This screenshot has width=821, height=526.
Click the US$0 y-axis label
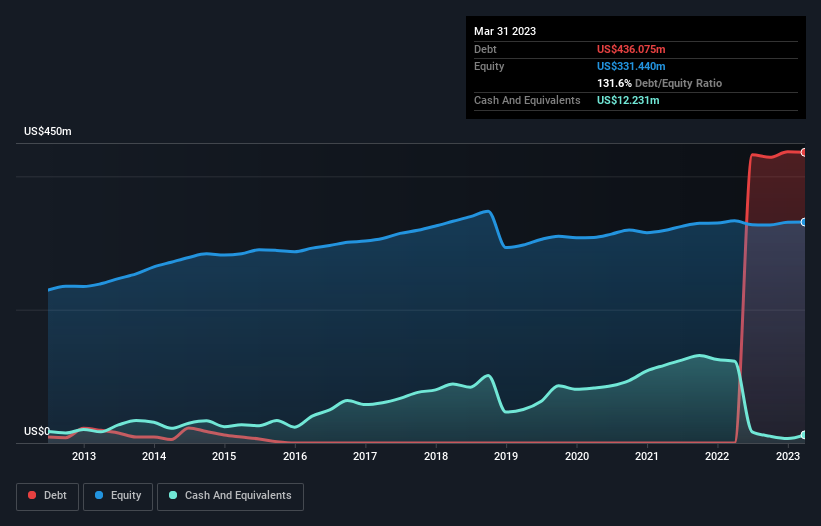coord(37,432)
